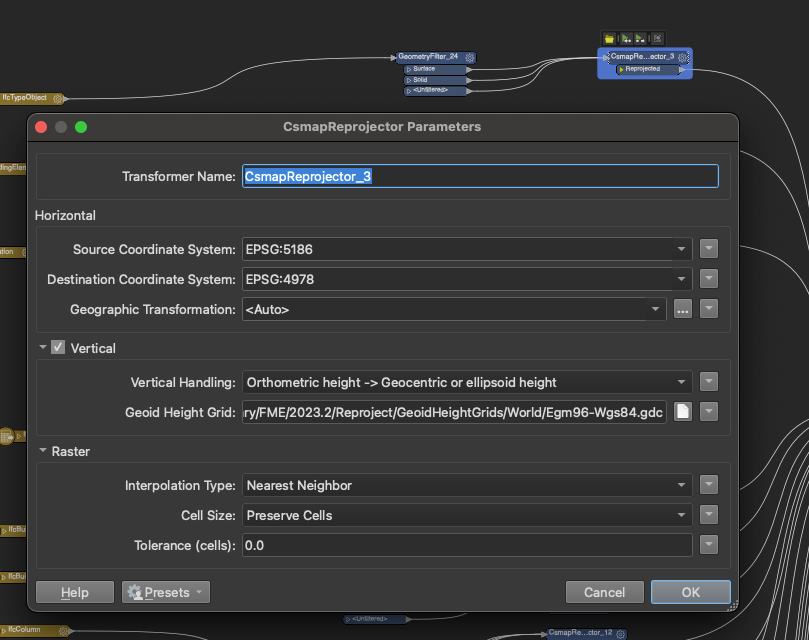
Task: Open the CsmapReprojector_3 gear settings
Action: tap(683, 57)
